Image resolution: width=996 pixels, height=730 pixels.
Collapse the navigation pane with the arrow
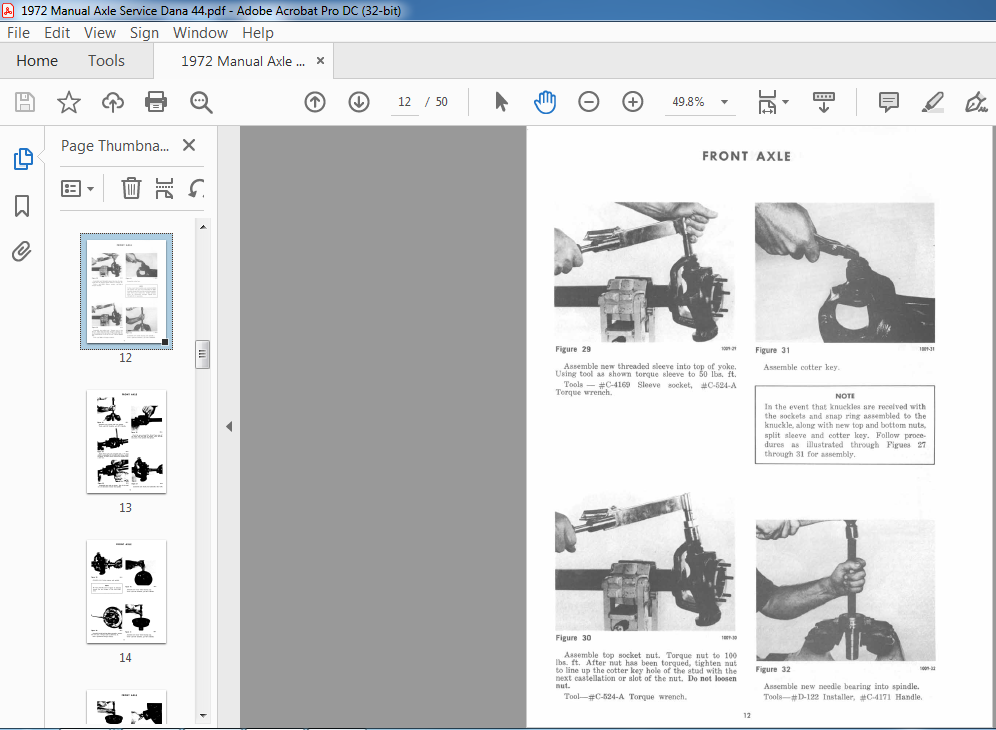click(229, 426)
